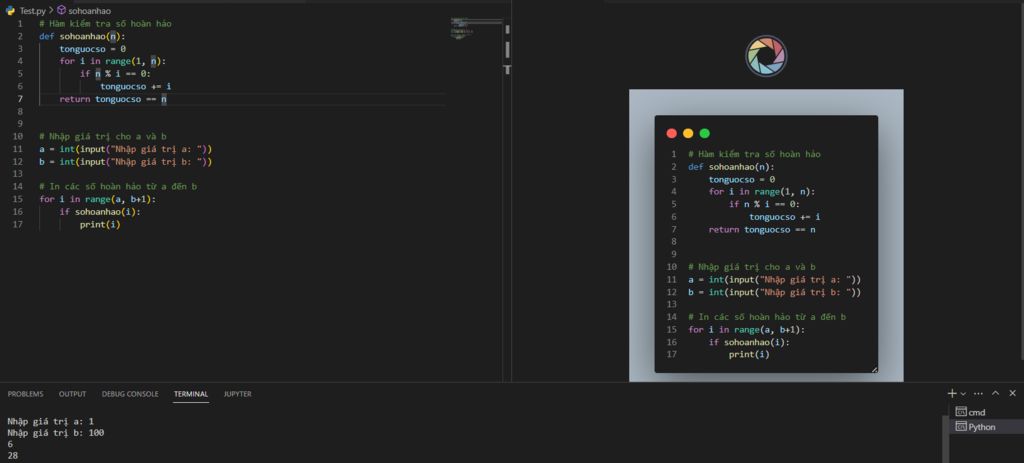Viewport: 1024px width, 463px height.
Task: Select the cmd terminal from the list
Action: coord(976,412)
